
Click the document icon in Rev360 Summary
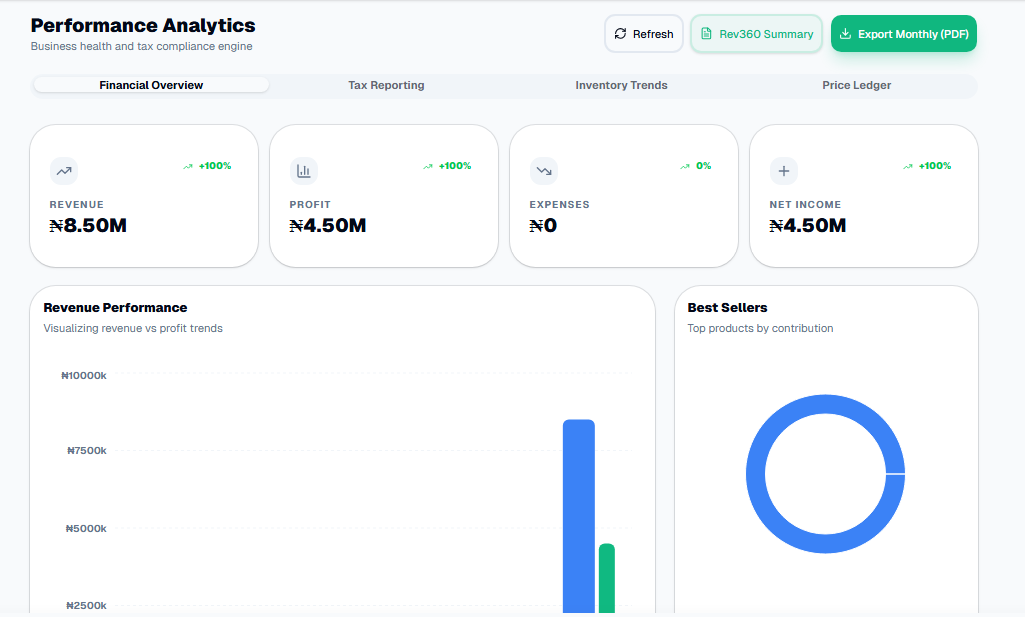[x=706, y=34]
